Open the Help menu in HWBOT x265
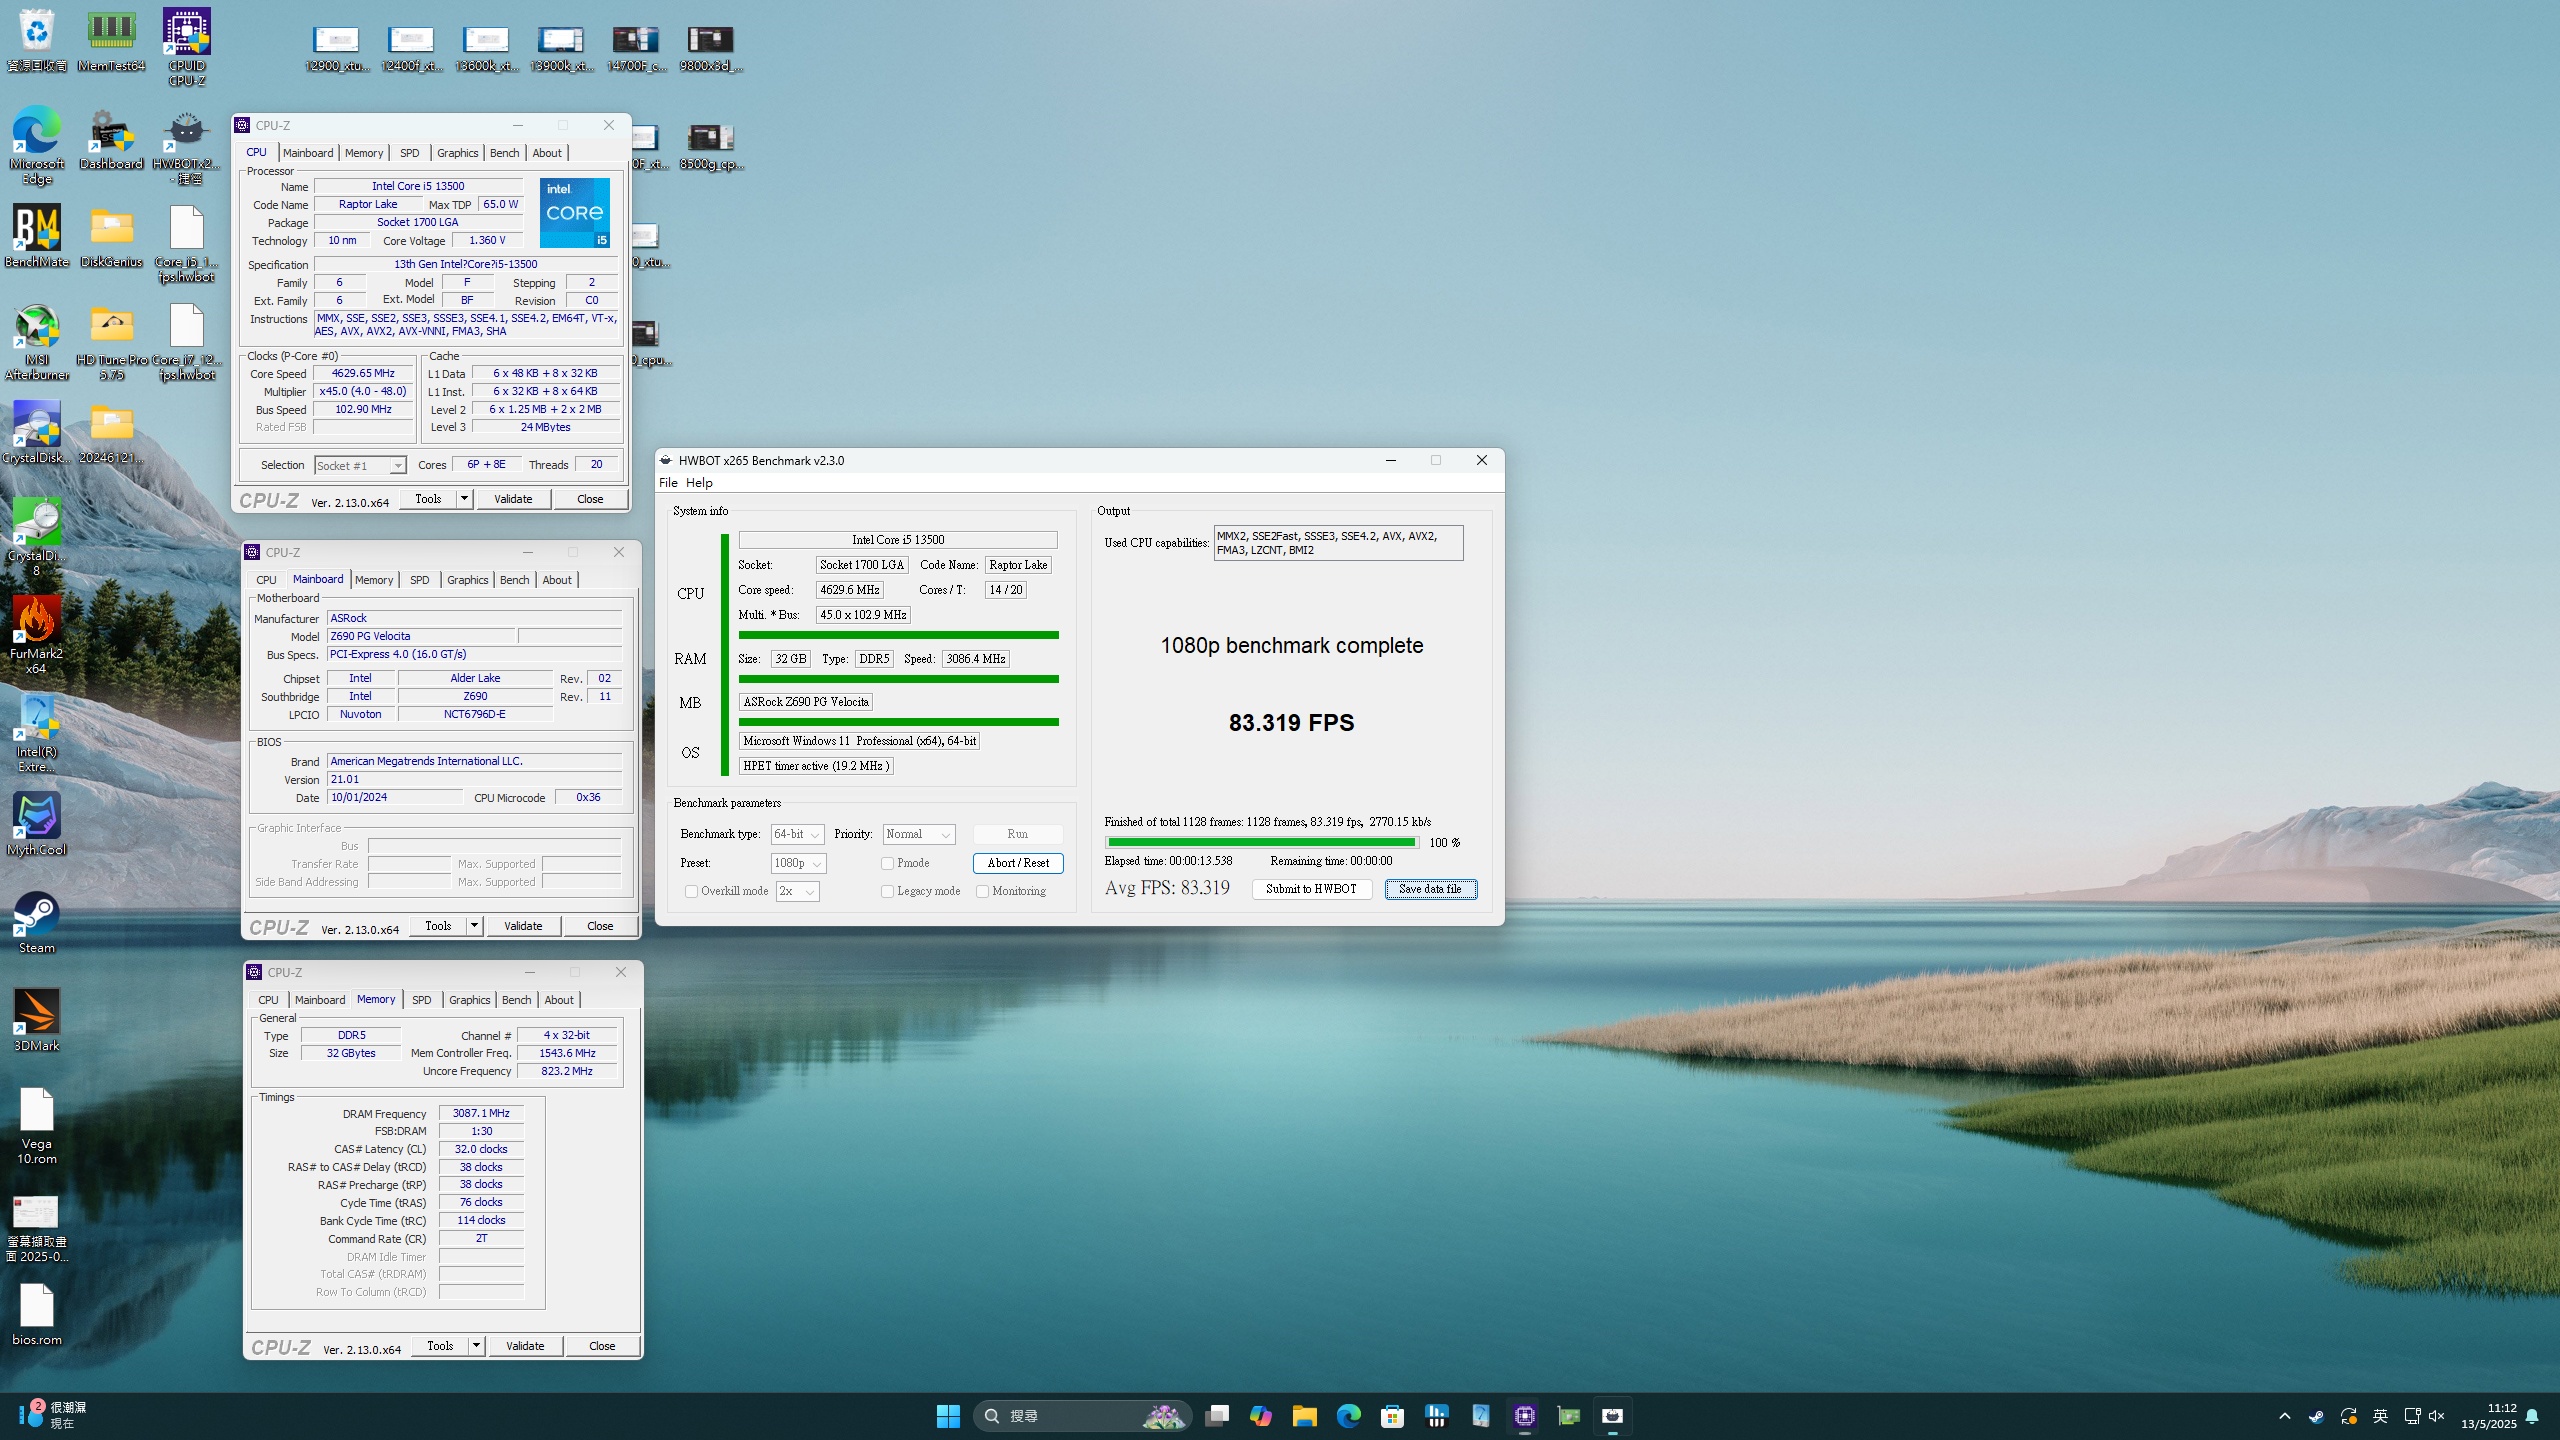This screenshot has height=1440, width=2560. [x=699, y=482]
